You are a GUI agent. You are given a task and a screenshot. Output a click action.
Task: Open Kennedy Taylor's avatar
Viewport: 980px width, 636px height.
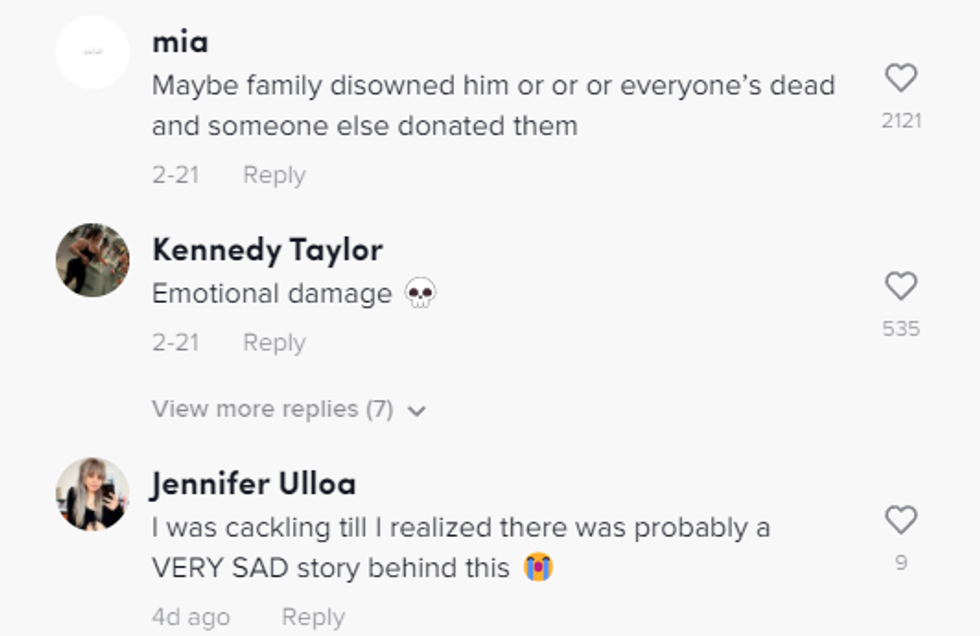click(x=93, y=260)
